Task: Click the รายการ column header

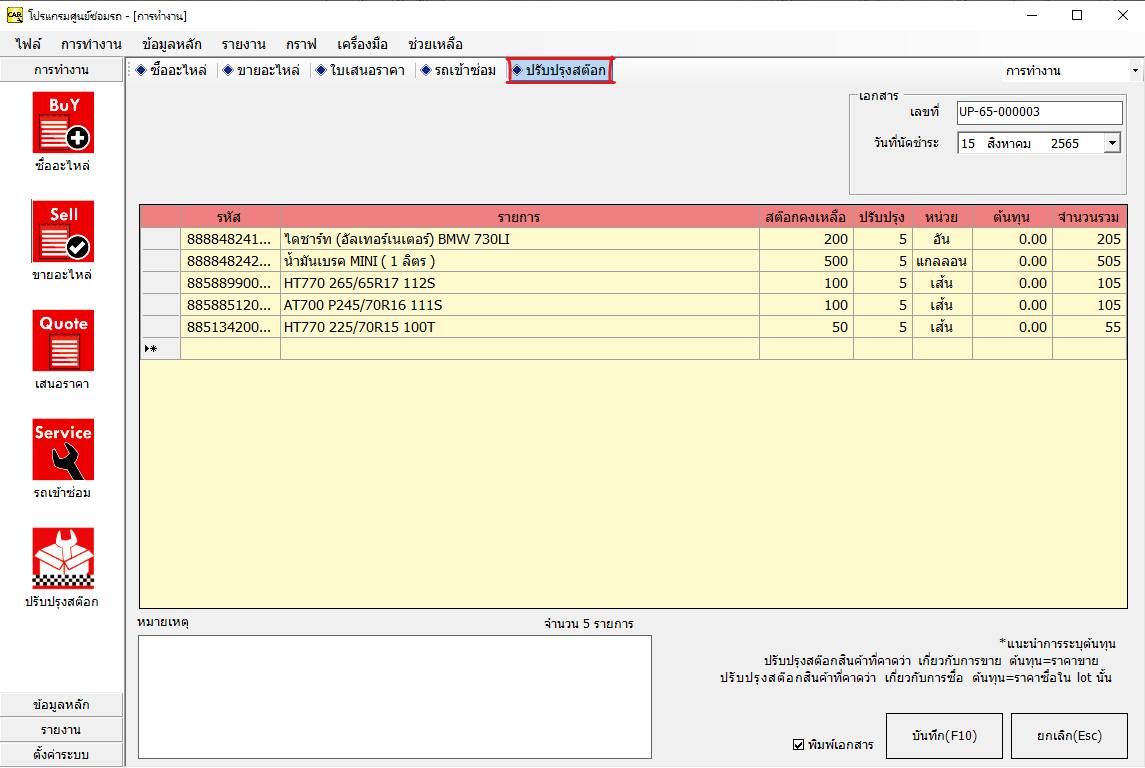Action: (x=520, y=217)
